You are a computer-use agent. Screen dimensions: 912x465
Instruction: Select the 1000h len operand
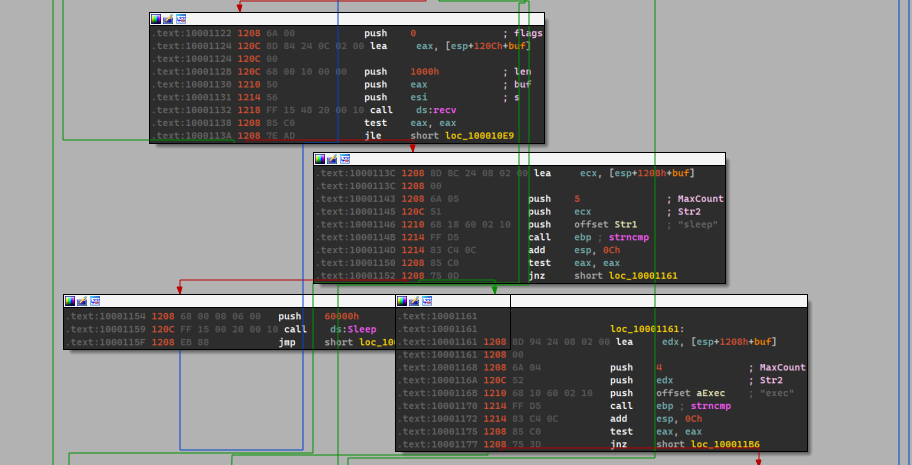point(424,72)
